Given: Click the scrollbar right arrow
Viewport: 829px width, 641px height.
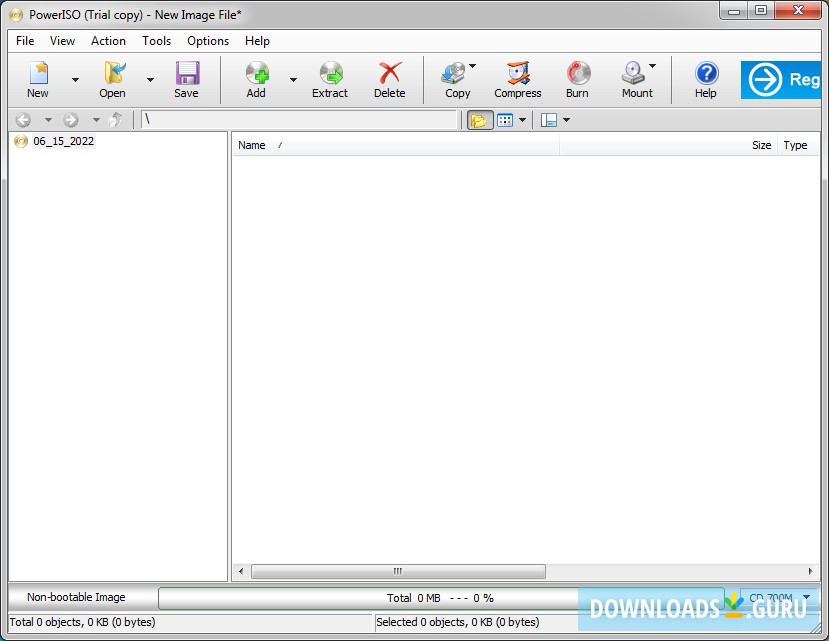Looking at the screenshot, I should (810, 571).
